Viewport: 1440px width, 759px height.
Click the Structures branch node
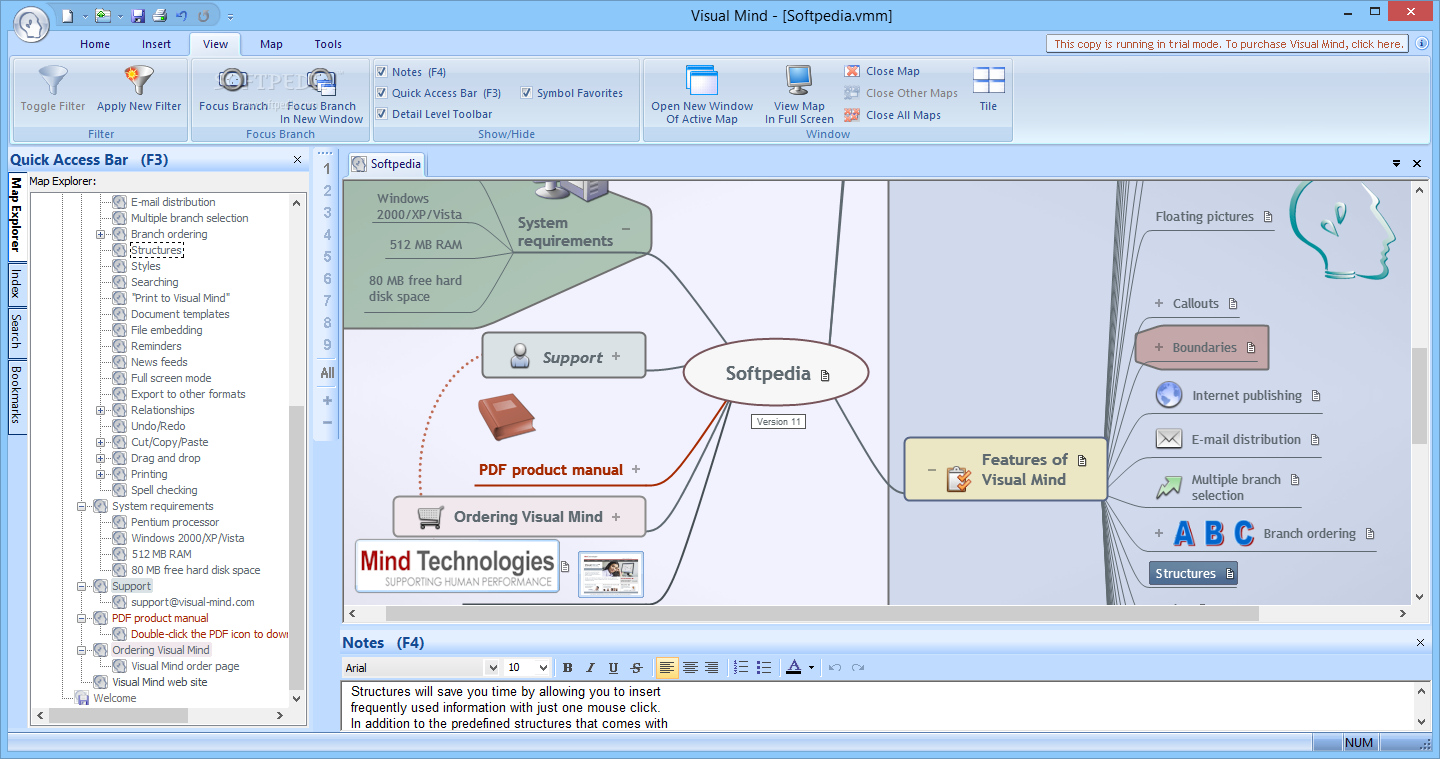click(x=1193, y=573)
